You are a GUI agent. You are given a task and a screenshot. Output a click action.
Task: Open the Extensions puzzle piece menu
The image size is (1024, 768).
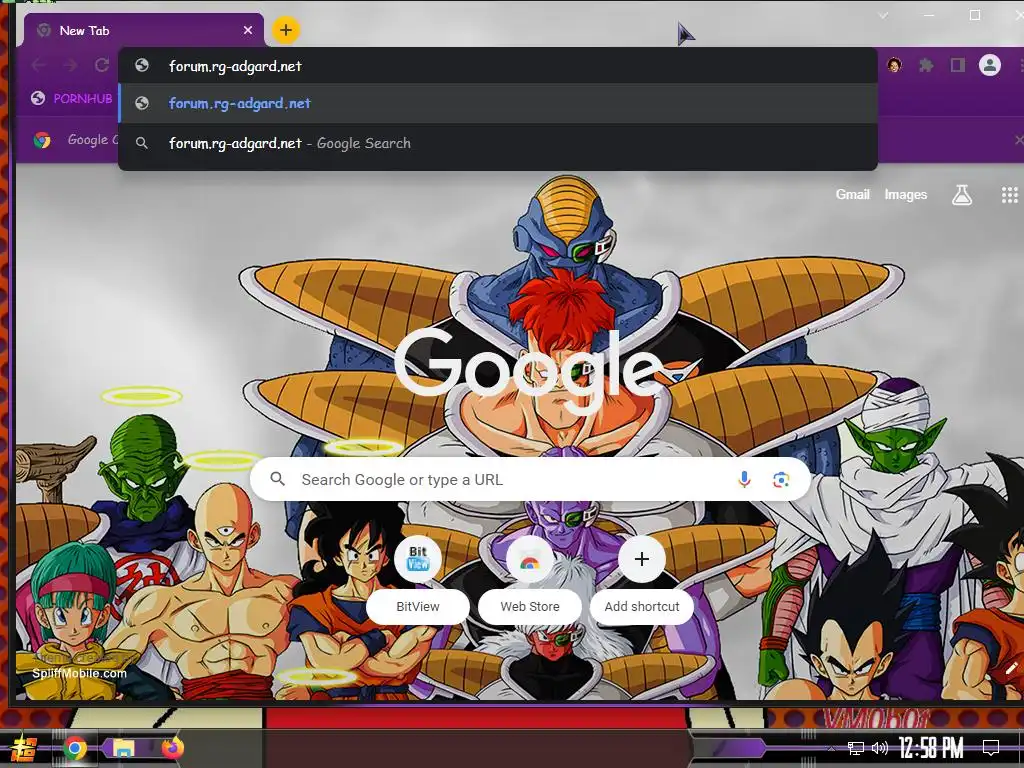(926, 65)
